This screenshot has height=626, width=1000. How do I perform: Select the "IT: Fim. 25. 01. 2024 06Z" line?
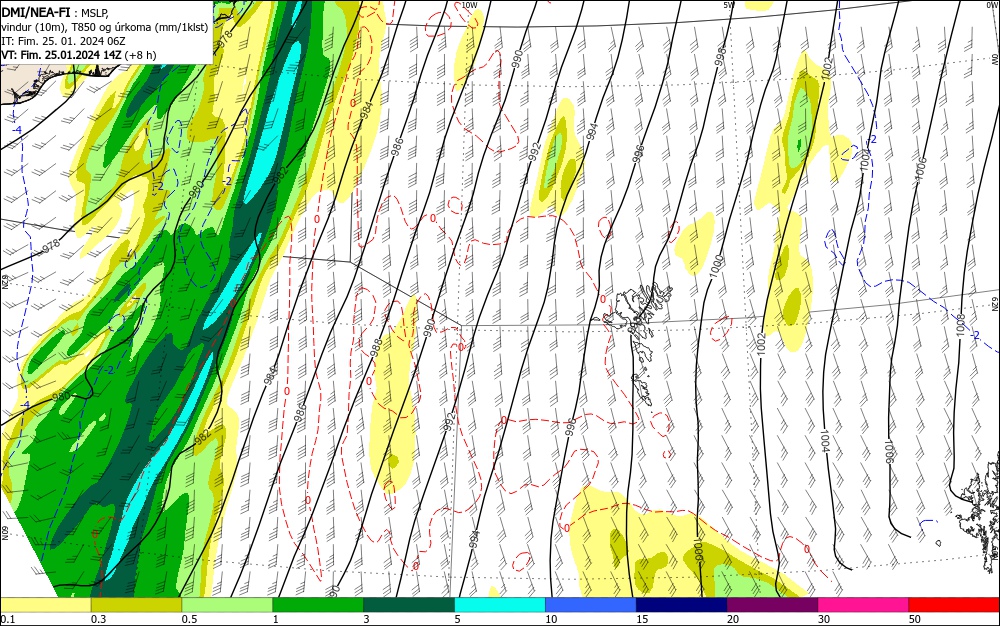pyautogui.click(x=63, y=41)
